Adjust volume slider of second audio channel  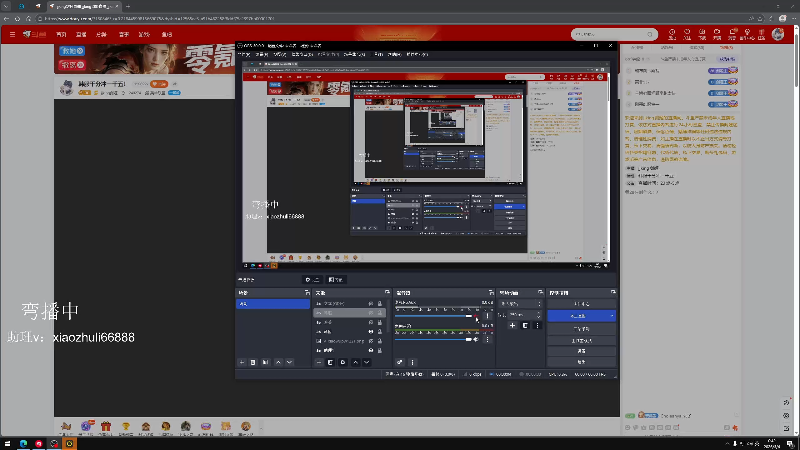(433, 339)
